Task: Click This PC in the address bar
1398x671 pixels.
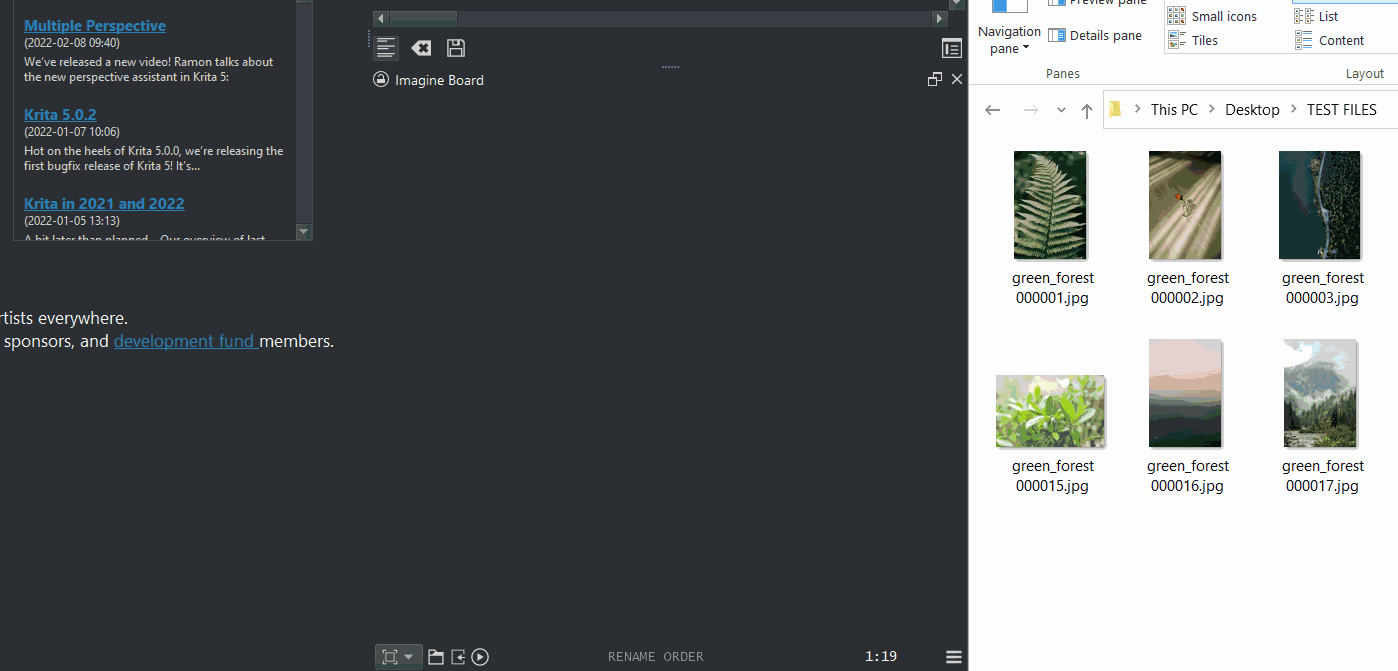Action: click(x=1174, y=110)
